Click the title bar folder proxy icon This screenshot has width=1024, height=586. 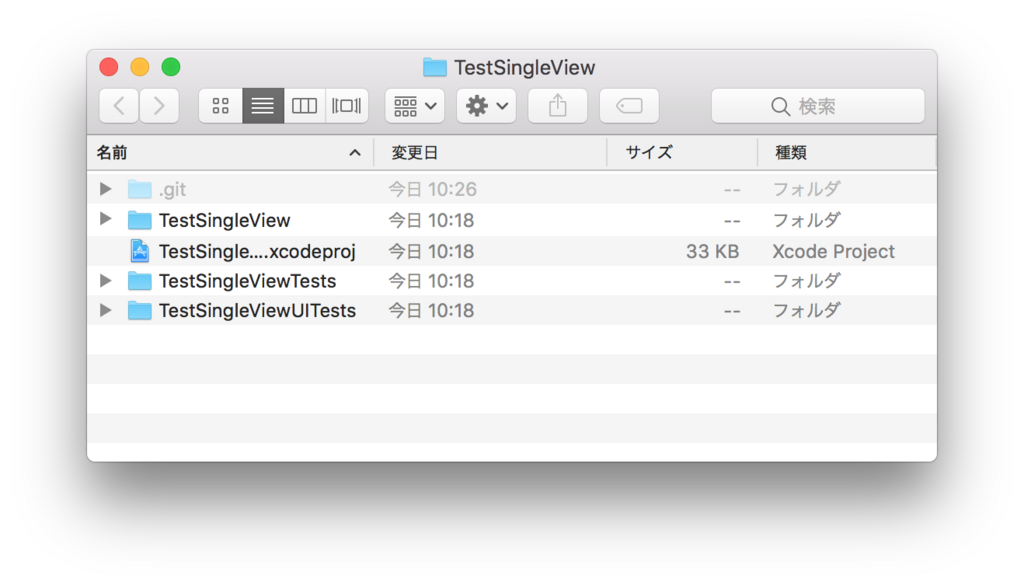(x=434, y=67)
